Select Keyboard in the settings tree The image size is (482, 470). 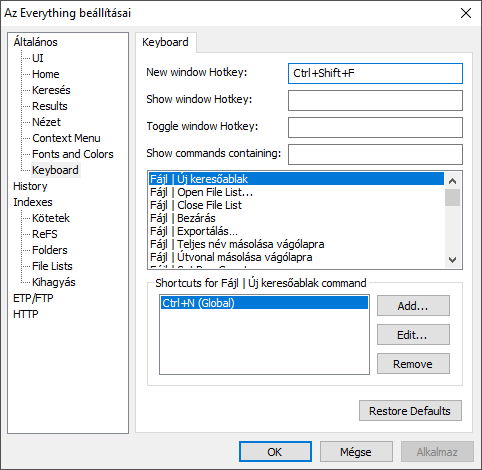(55, 170)
